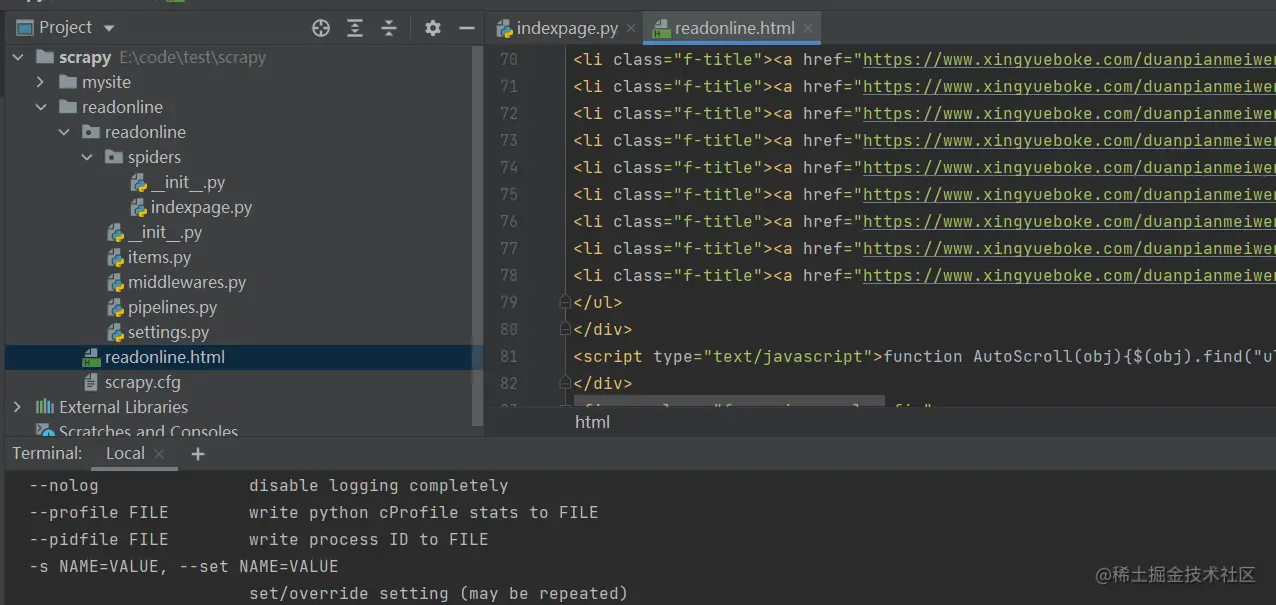Click the Collapse All icon in Project toolbar

(389, 28)
